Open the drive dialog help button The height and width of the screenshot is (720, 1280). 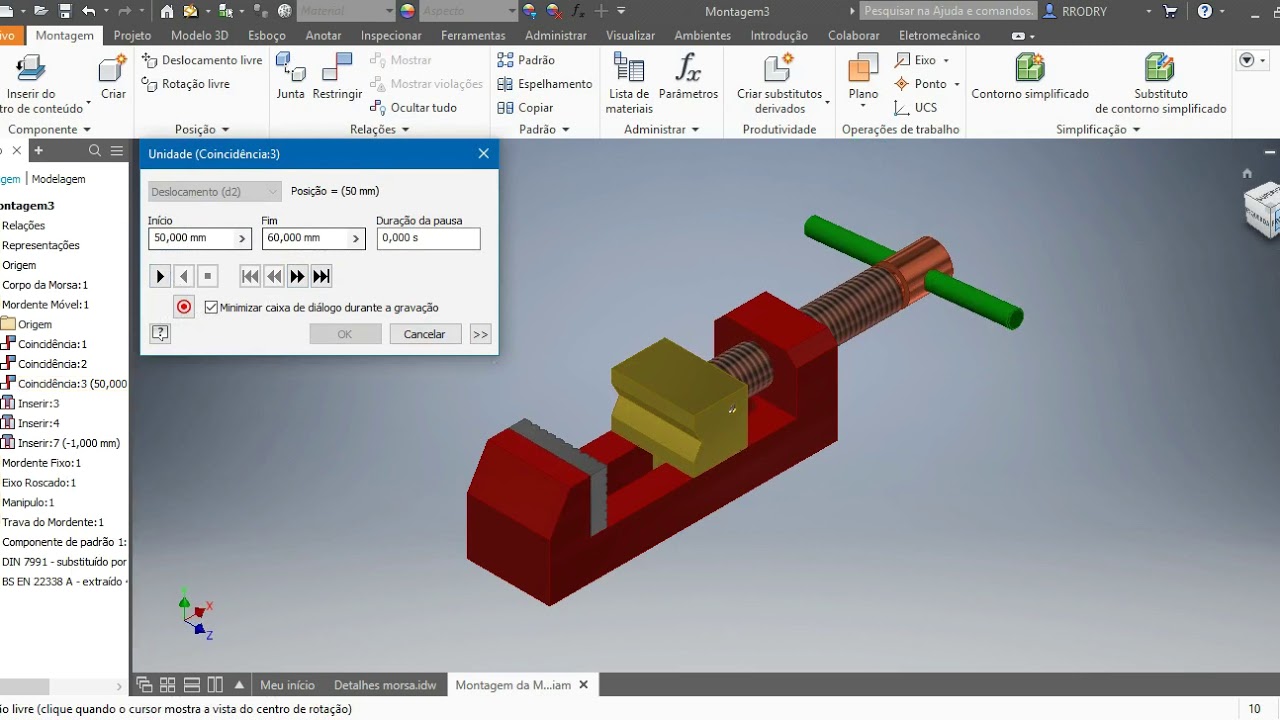(x=160, y=334)
